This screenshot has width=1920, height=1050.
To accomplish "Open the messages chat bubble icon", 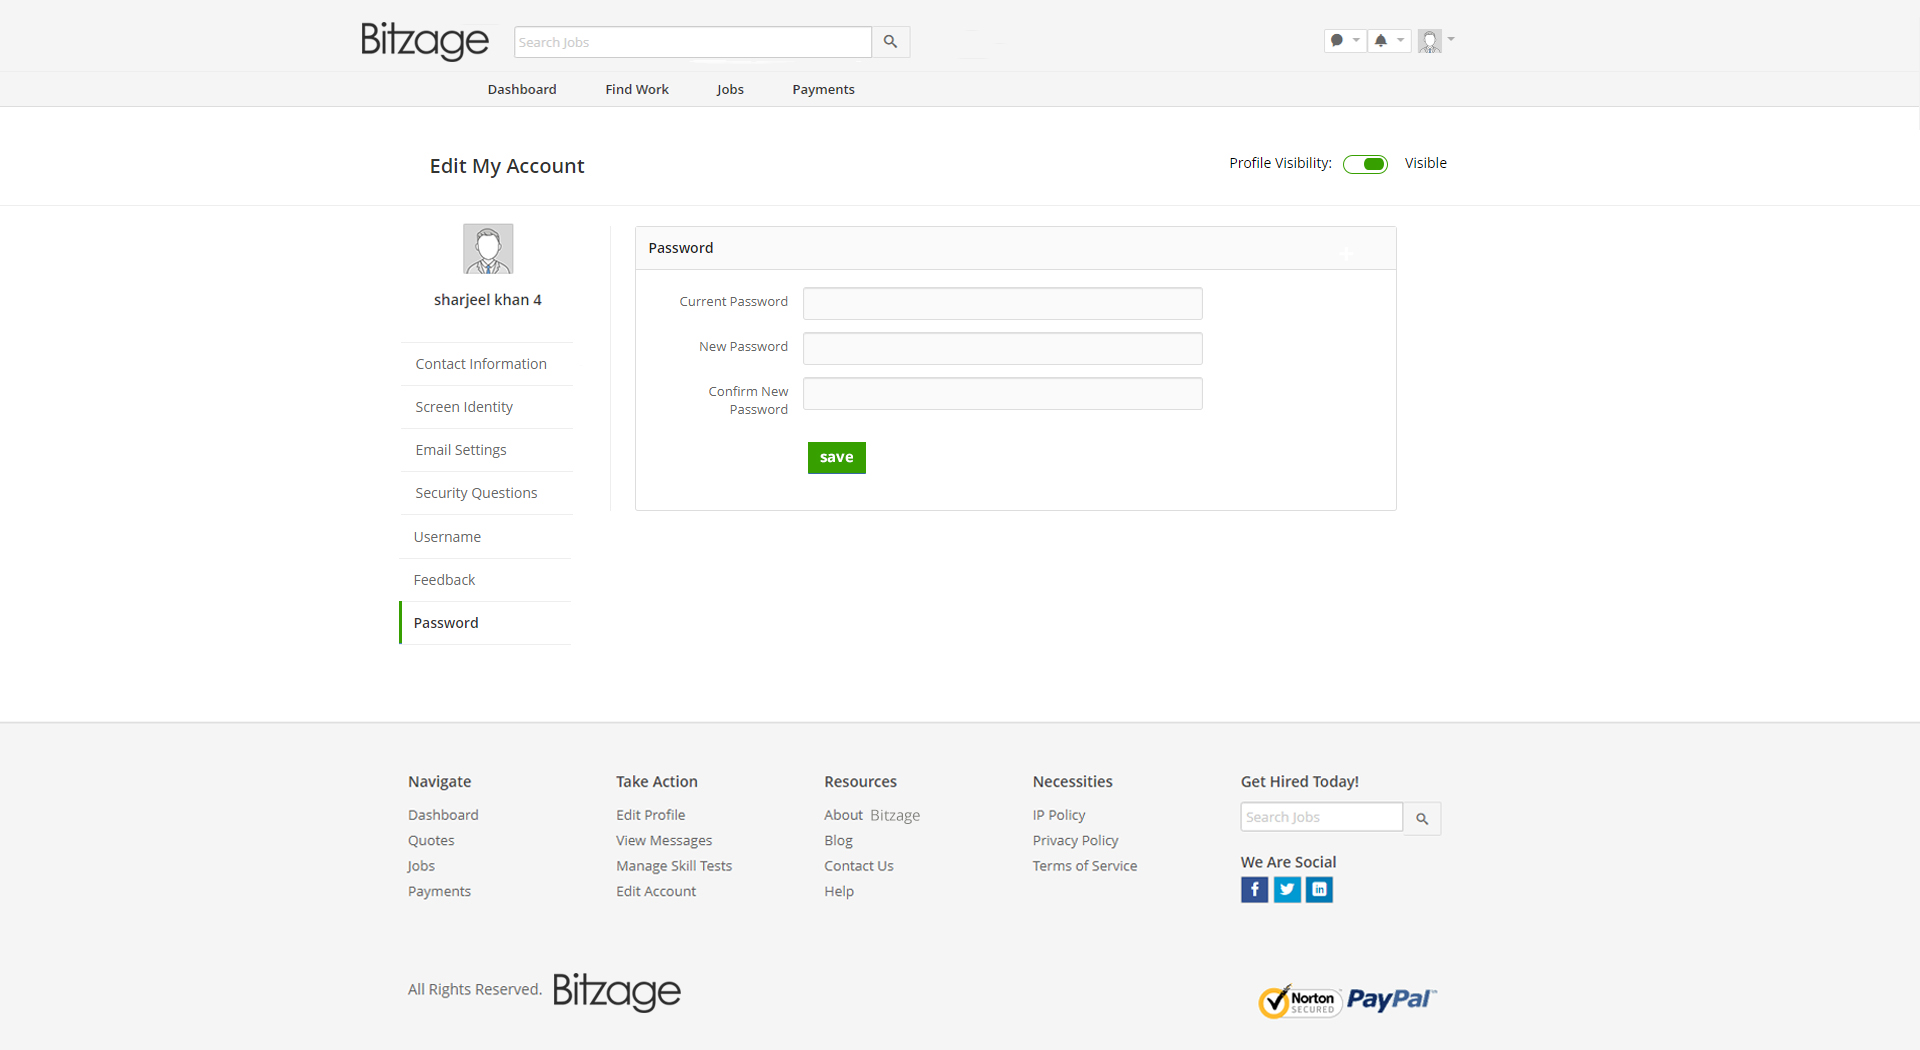I will (1337, 41).
